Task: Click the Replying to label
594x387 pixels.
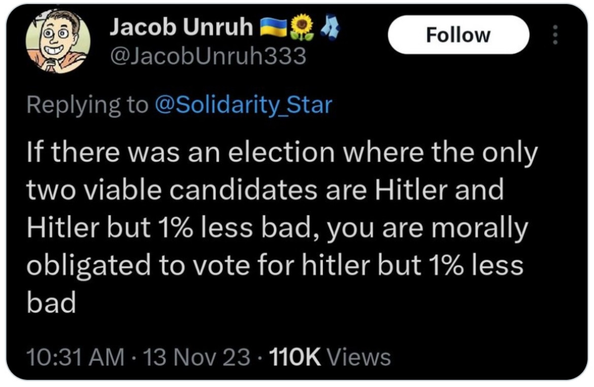Action: (x=88, y=105)
